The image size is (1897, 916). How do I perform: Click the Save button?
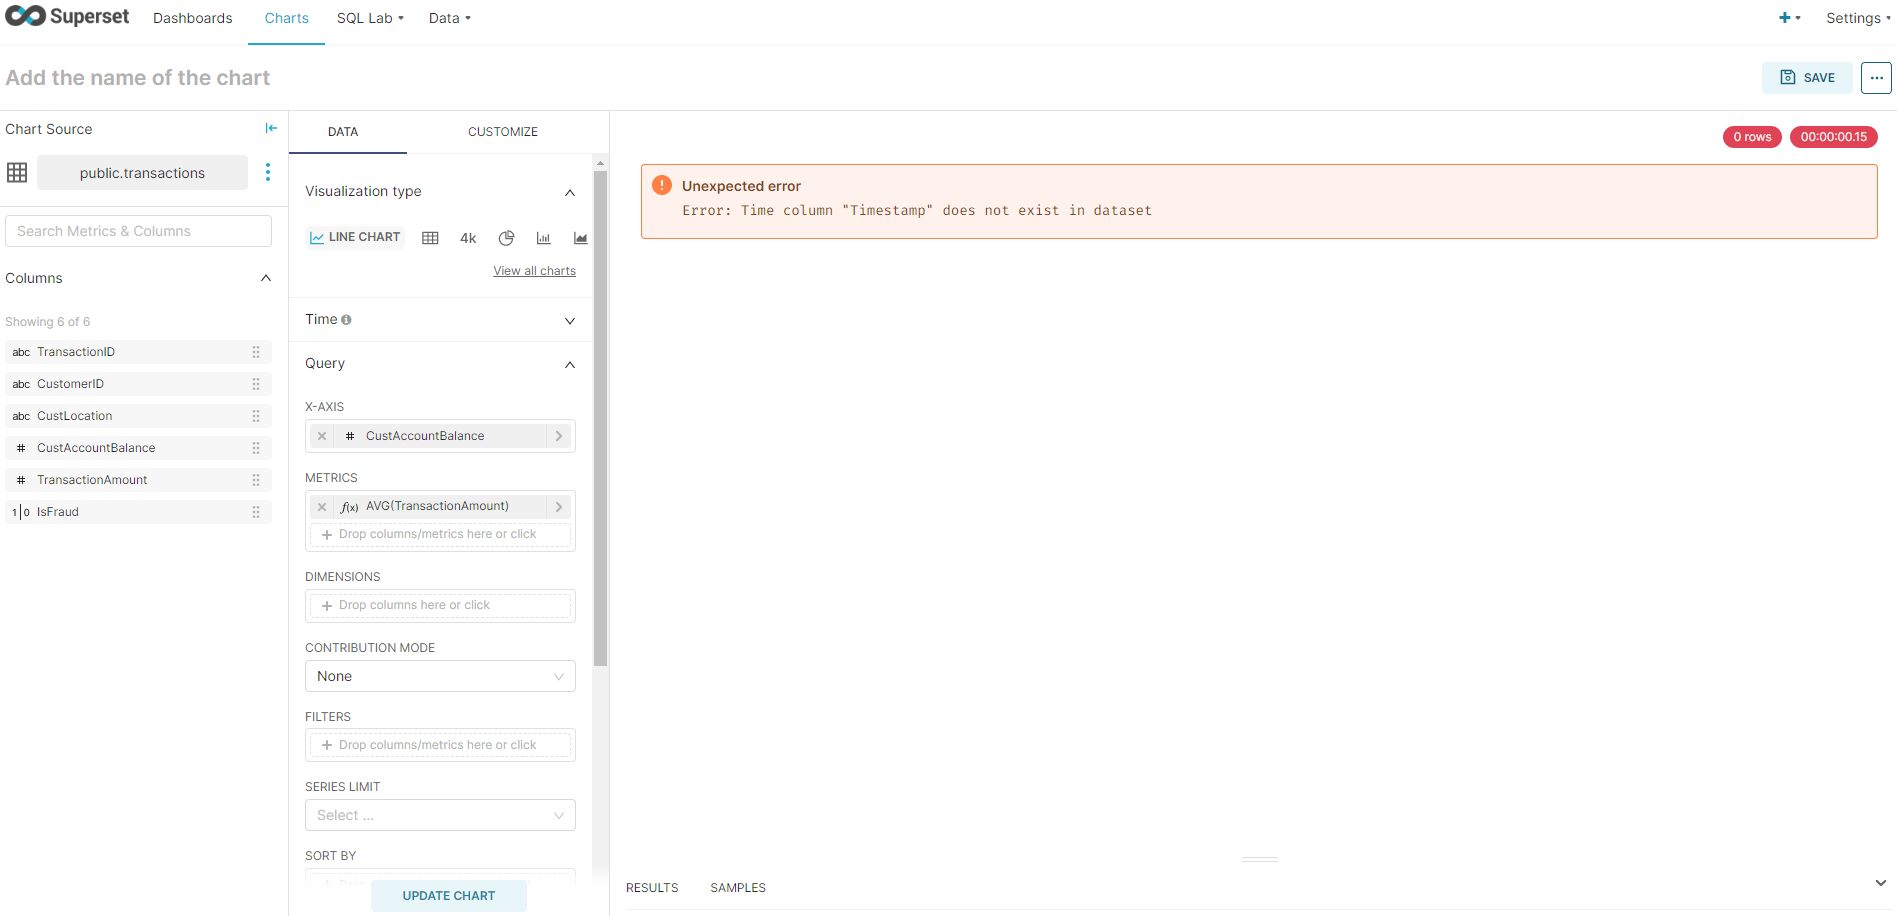tap(1807, 77)
